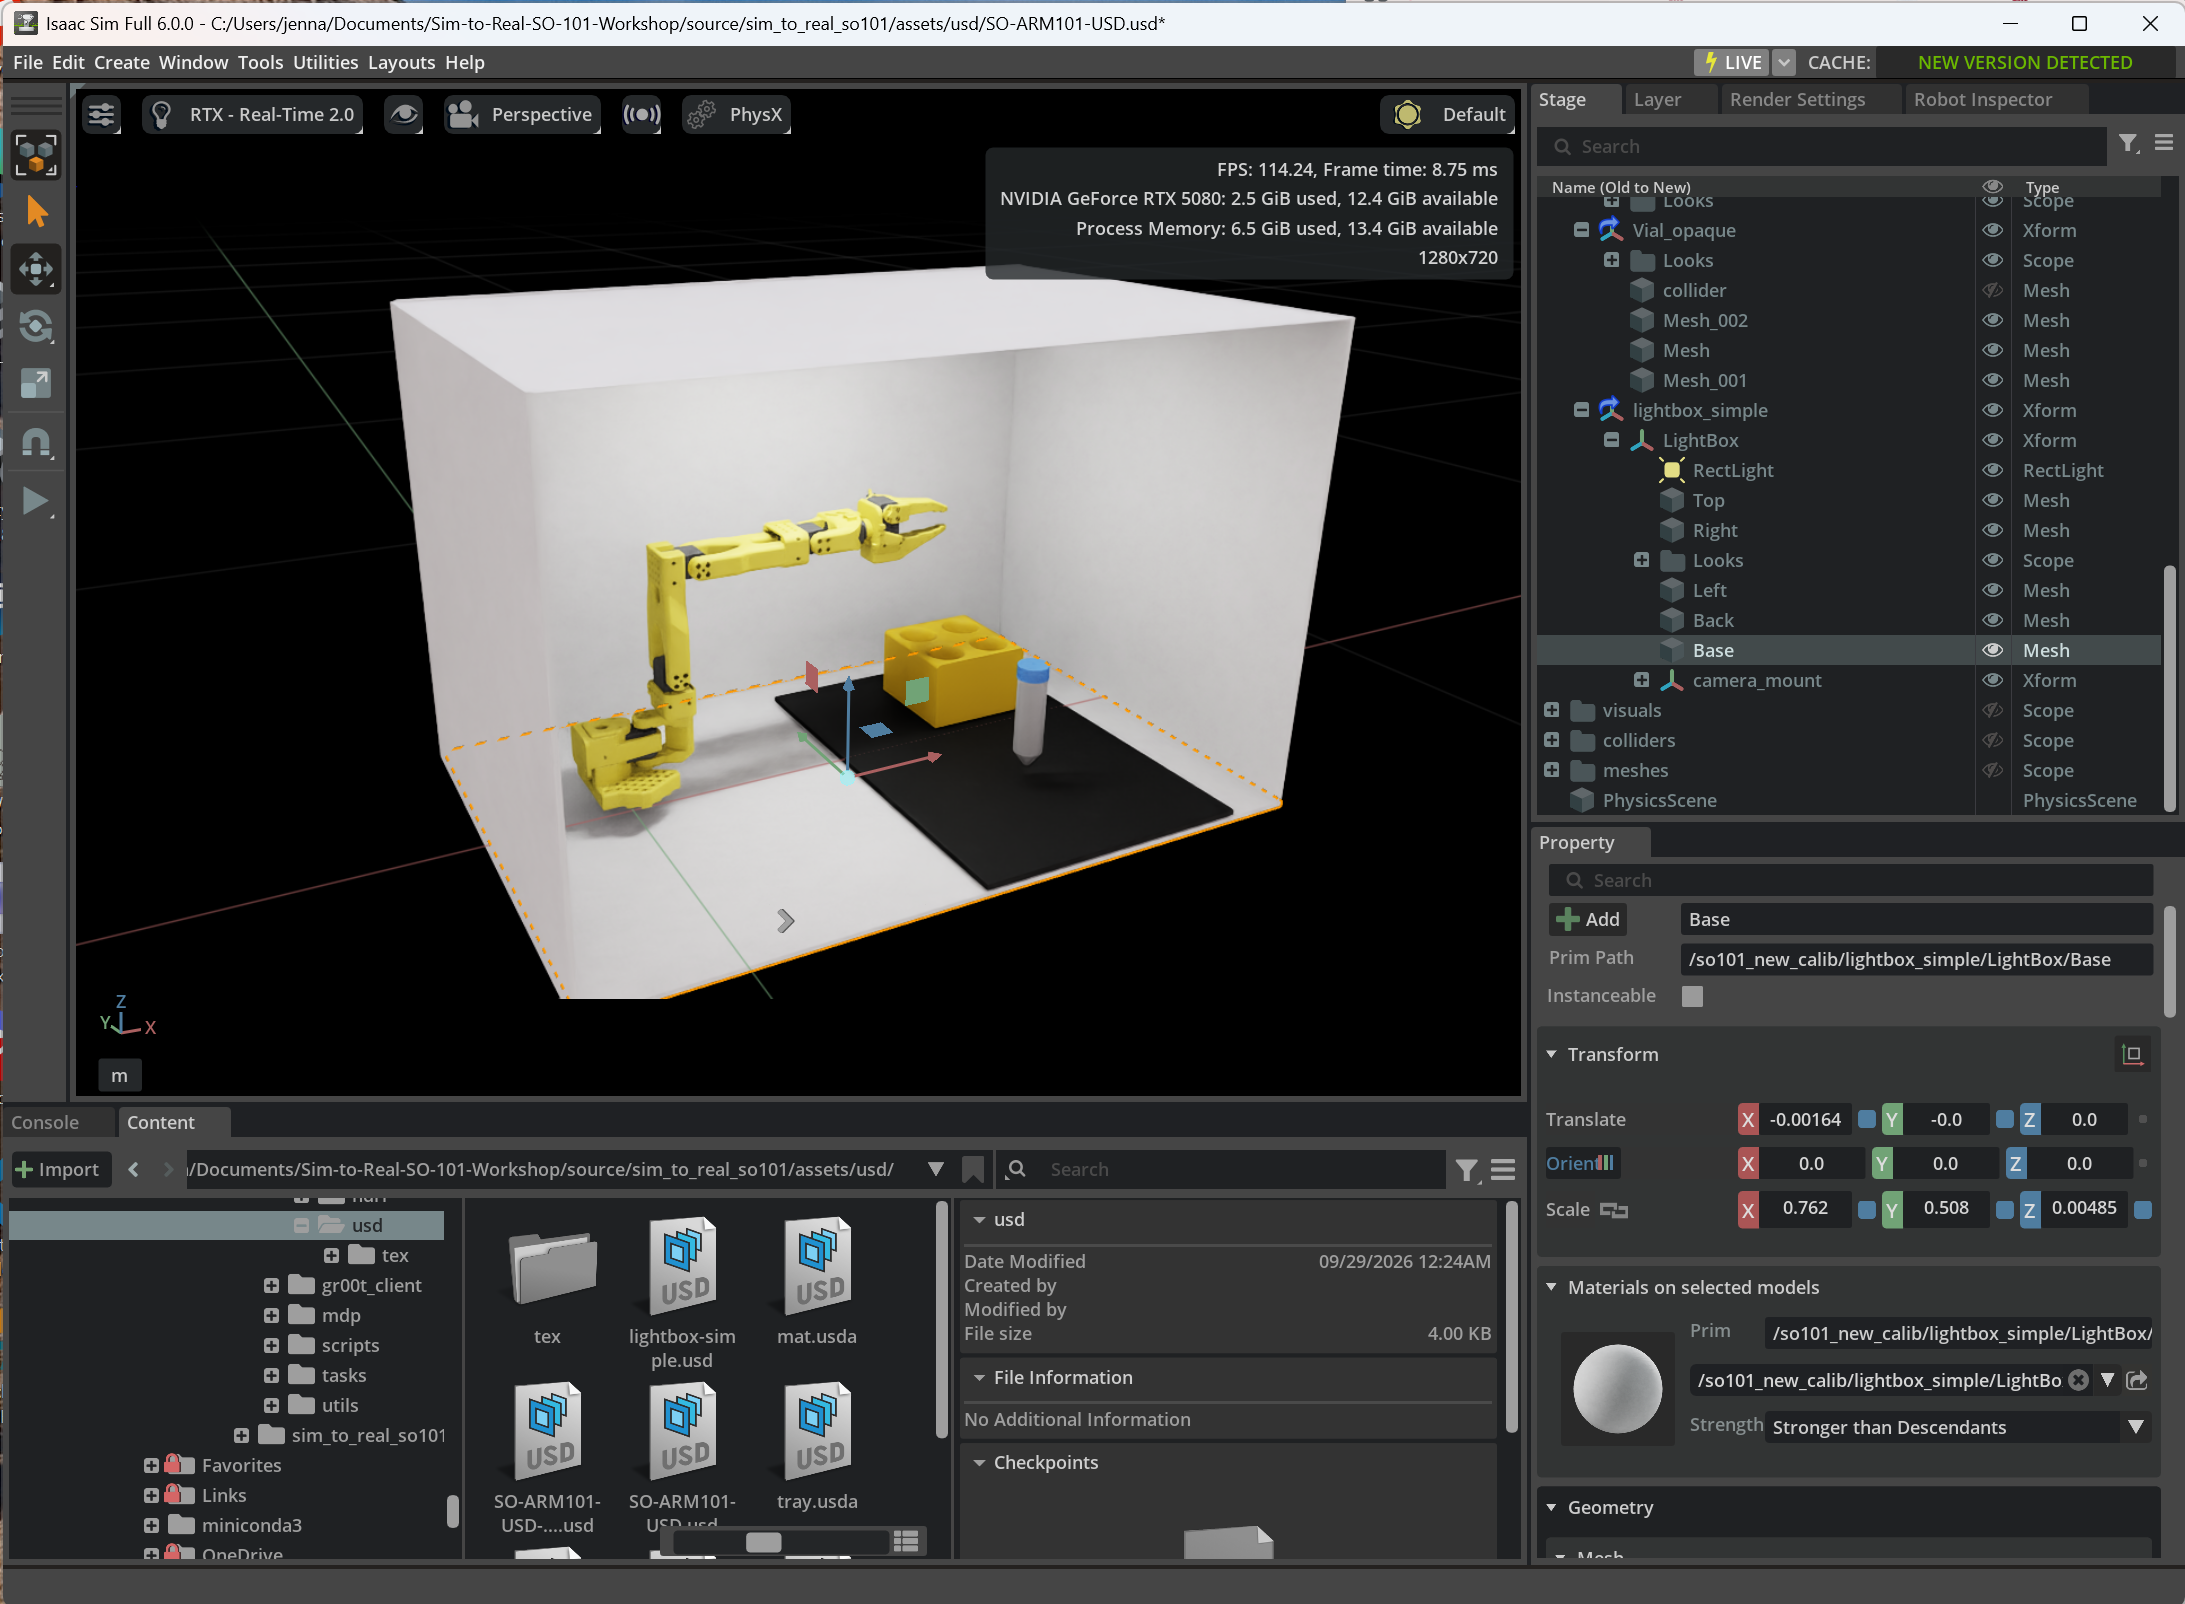Open the Default lighting menu
The height and width of the screenshot is (1604, 2185).
click(1449, 114)
